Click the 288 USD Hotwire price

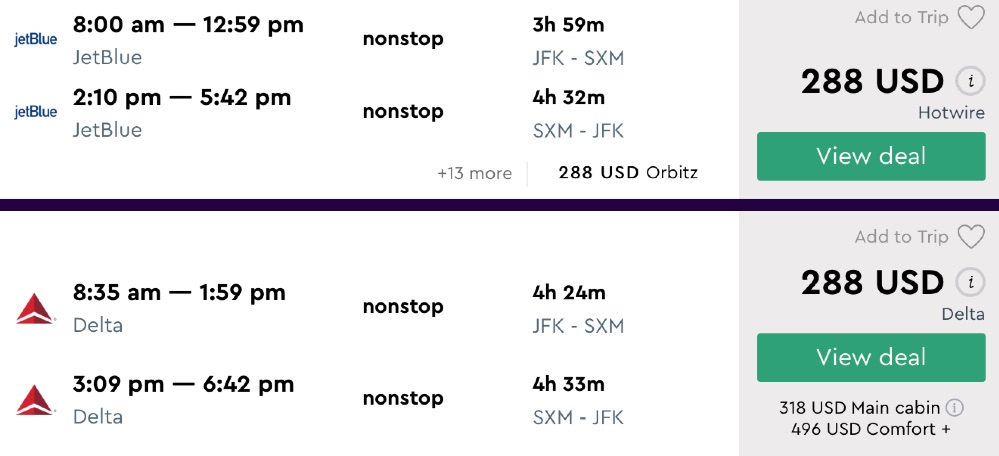click(x=872, y=82)
